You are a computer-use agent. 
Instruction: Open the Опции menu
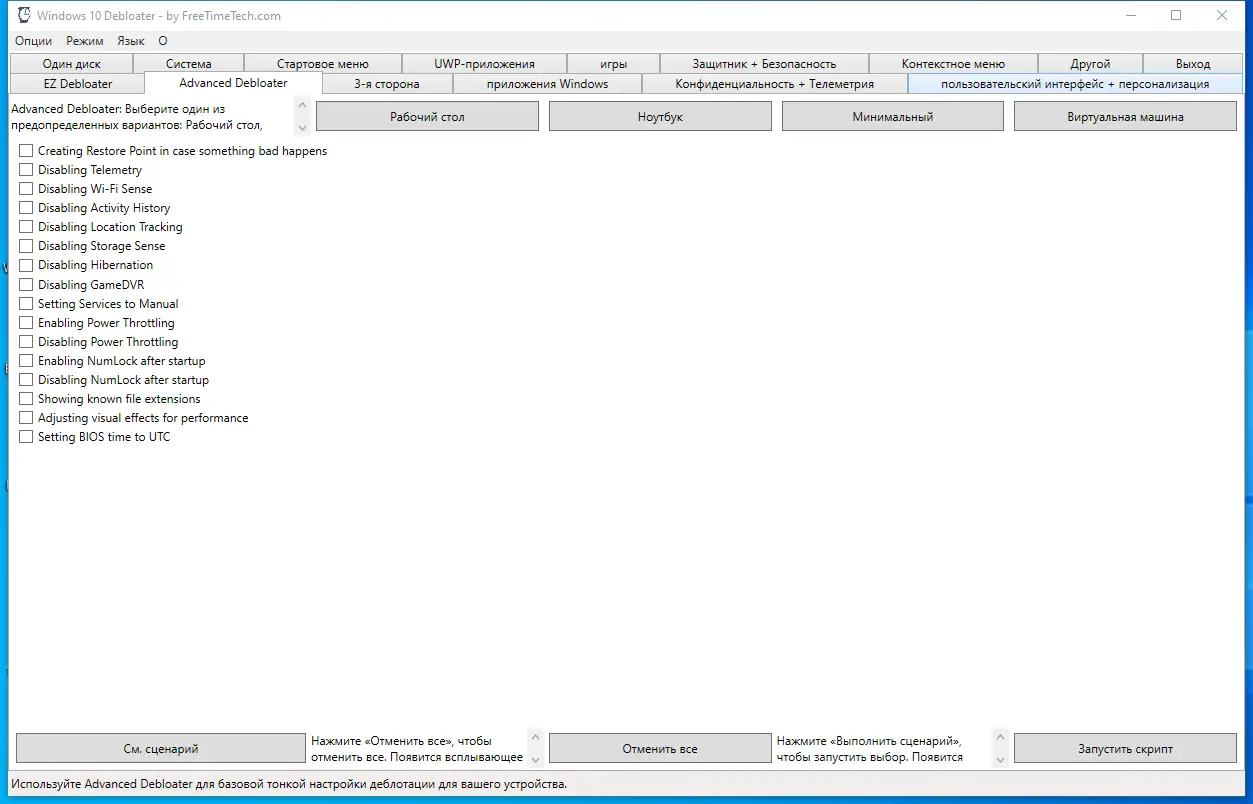(x=34, y=41)
